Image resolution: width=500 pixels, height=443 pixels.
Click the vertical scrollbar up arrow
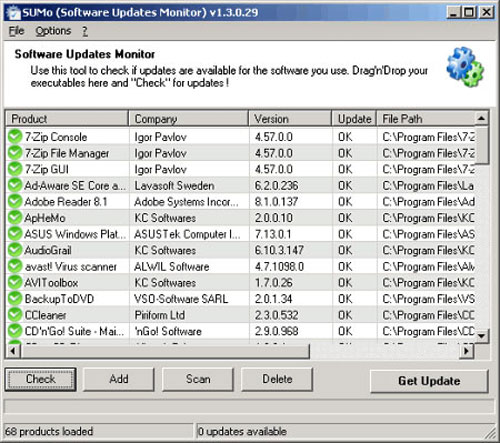[x=482, y=118]
